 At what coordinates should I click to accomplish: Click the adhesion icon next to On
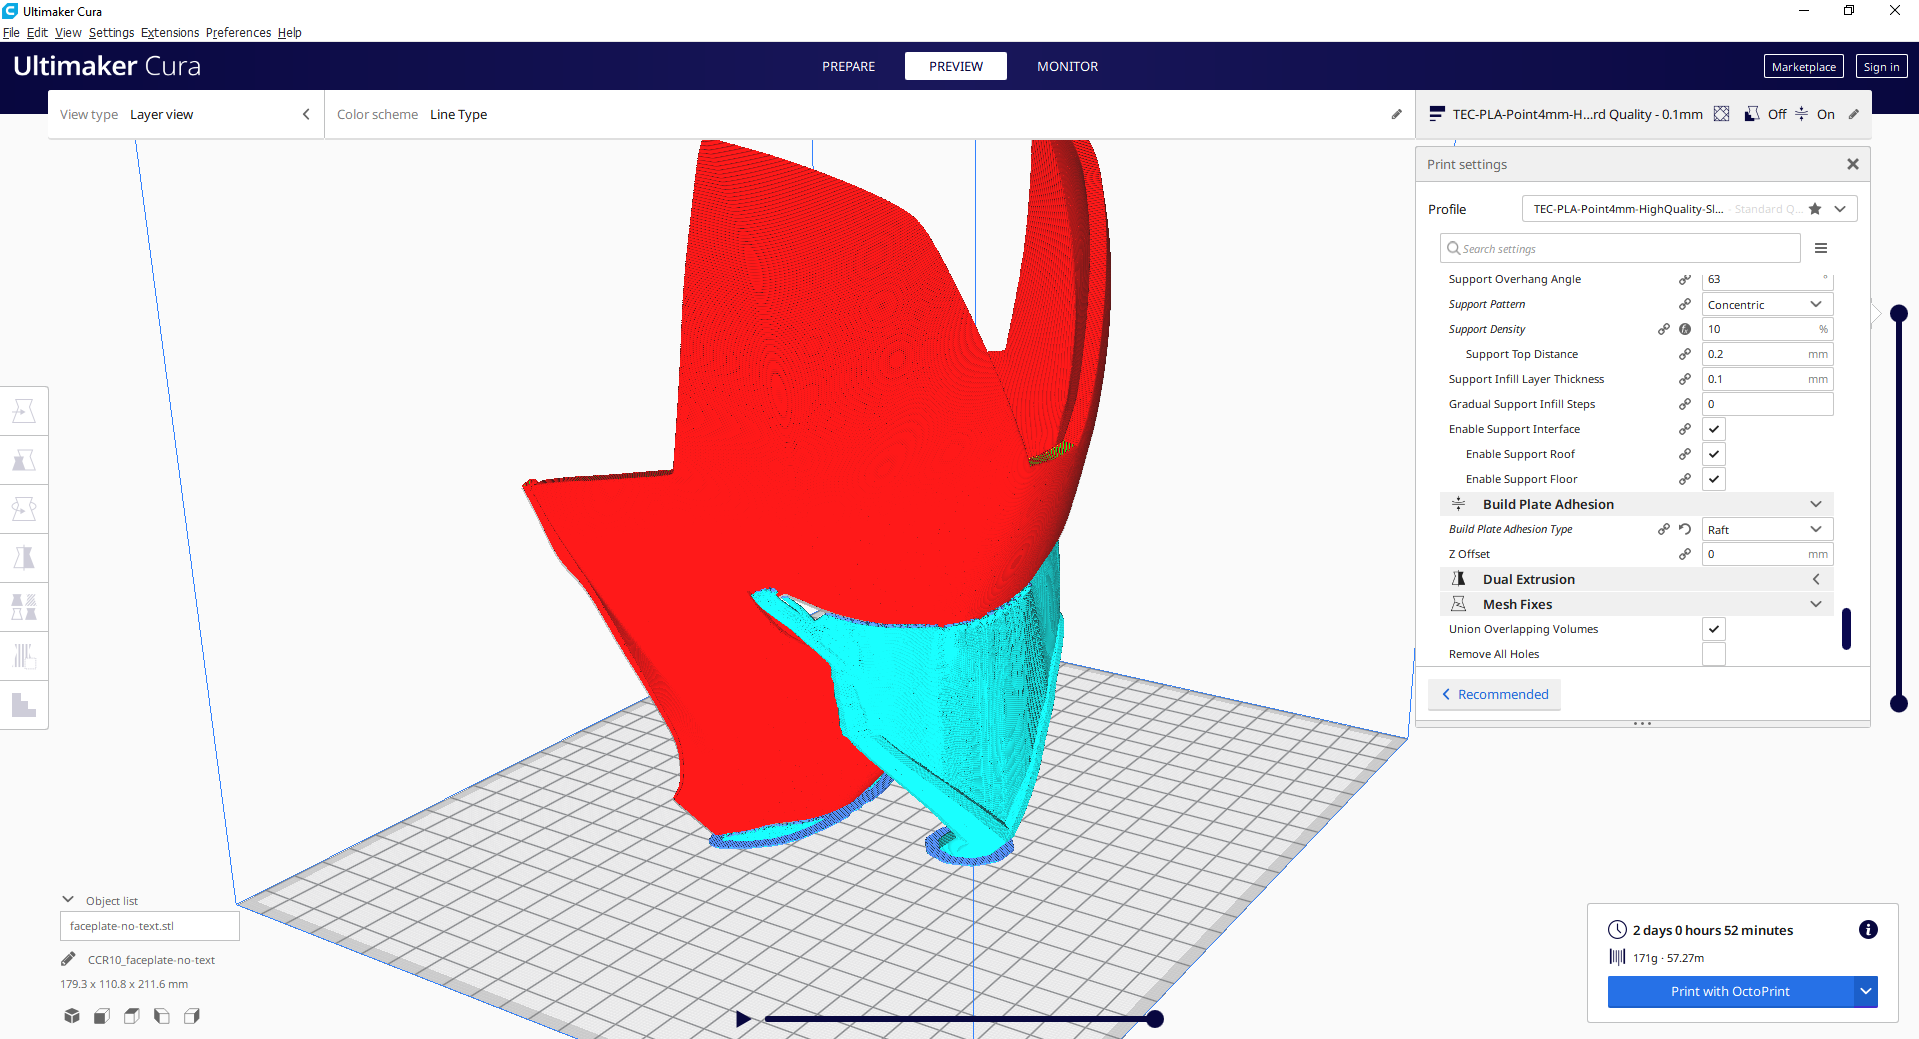pyautogui.click(x=1801, y=114)
